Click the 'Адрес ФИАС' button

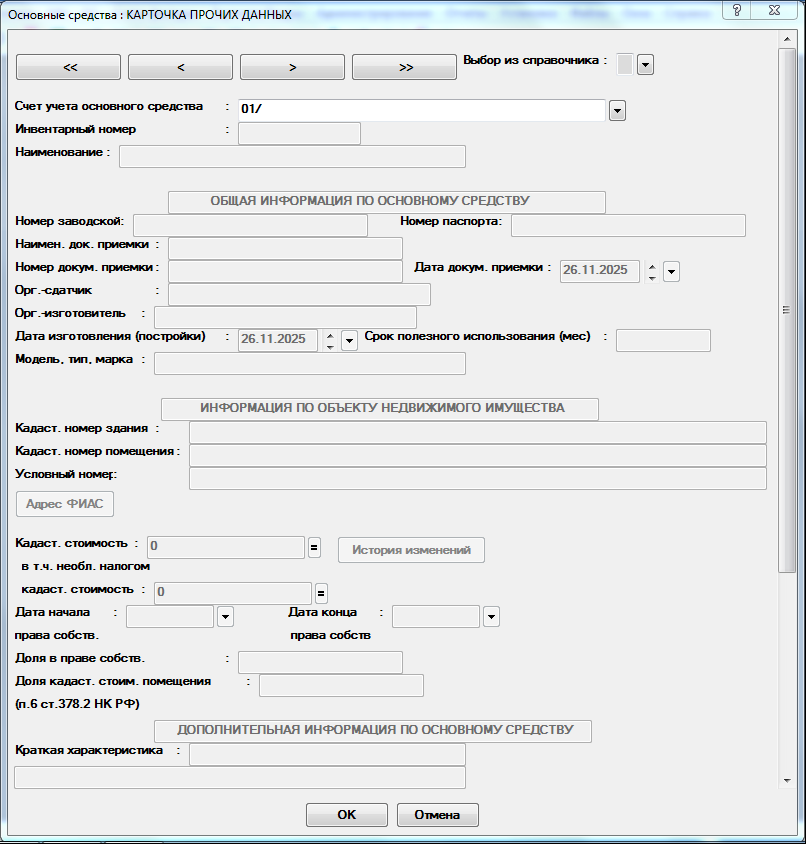pos(64,504)
